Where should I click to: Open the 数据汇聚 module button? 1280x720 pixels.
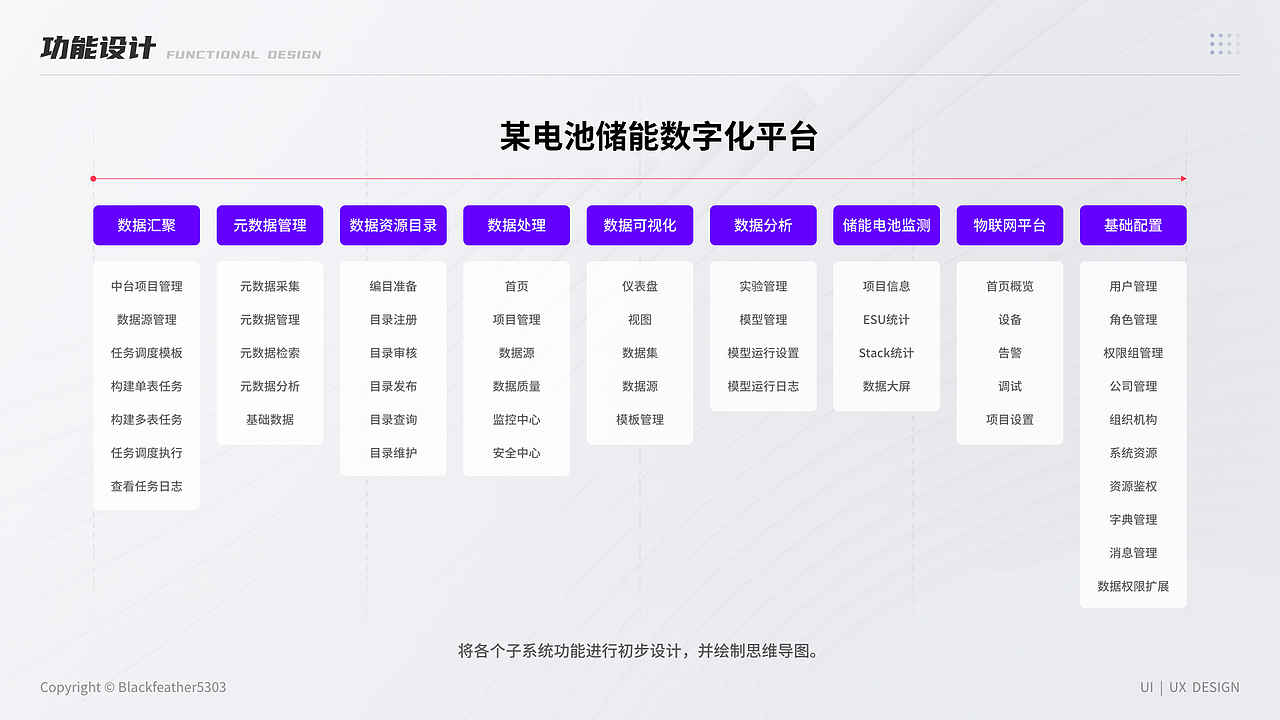coord(146,225)
